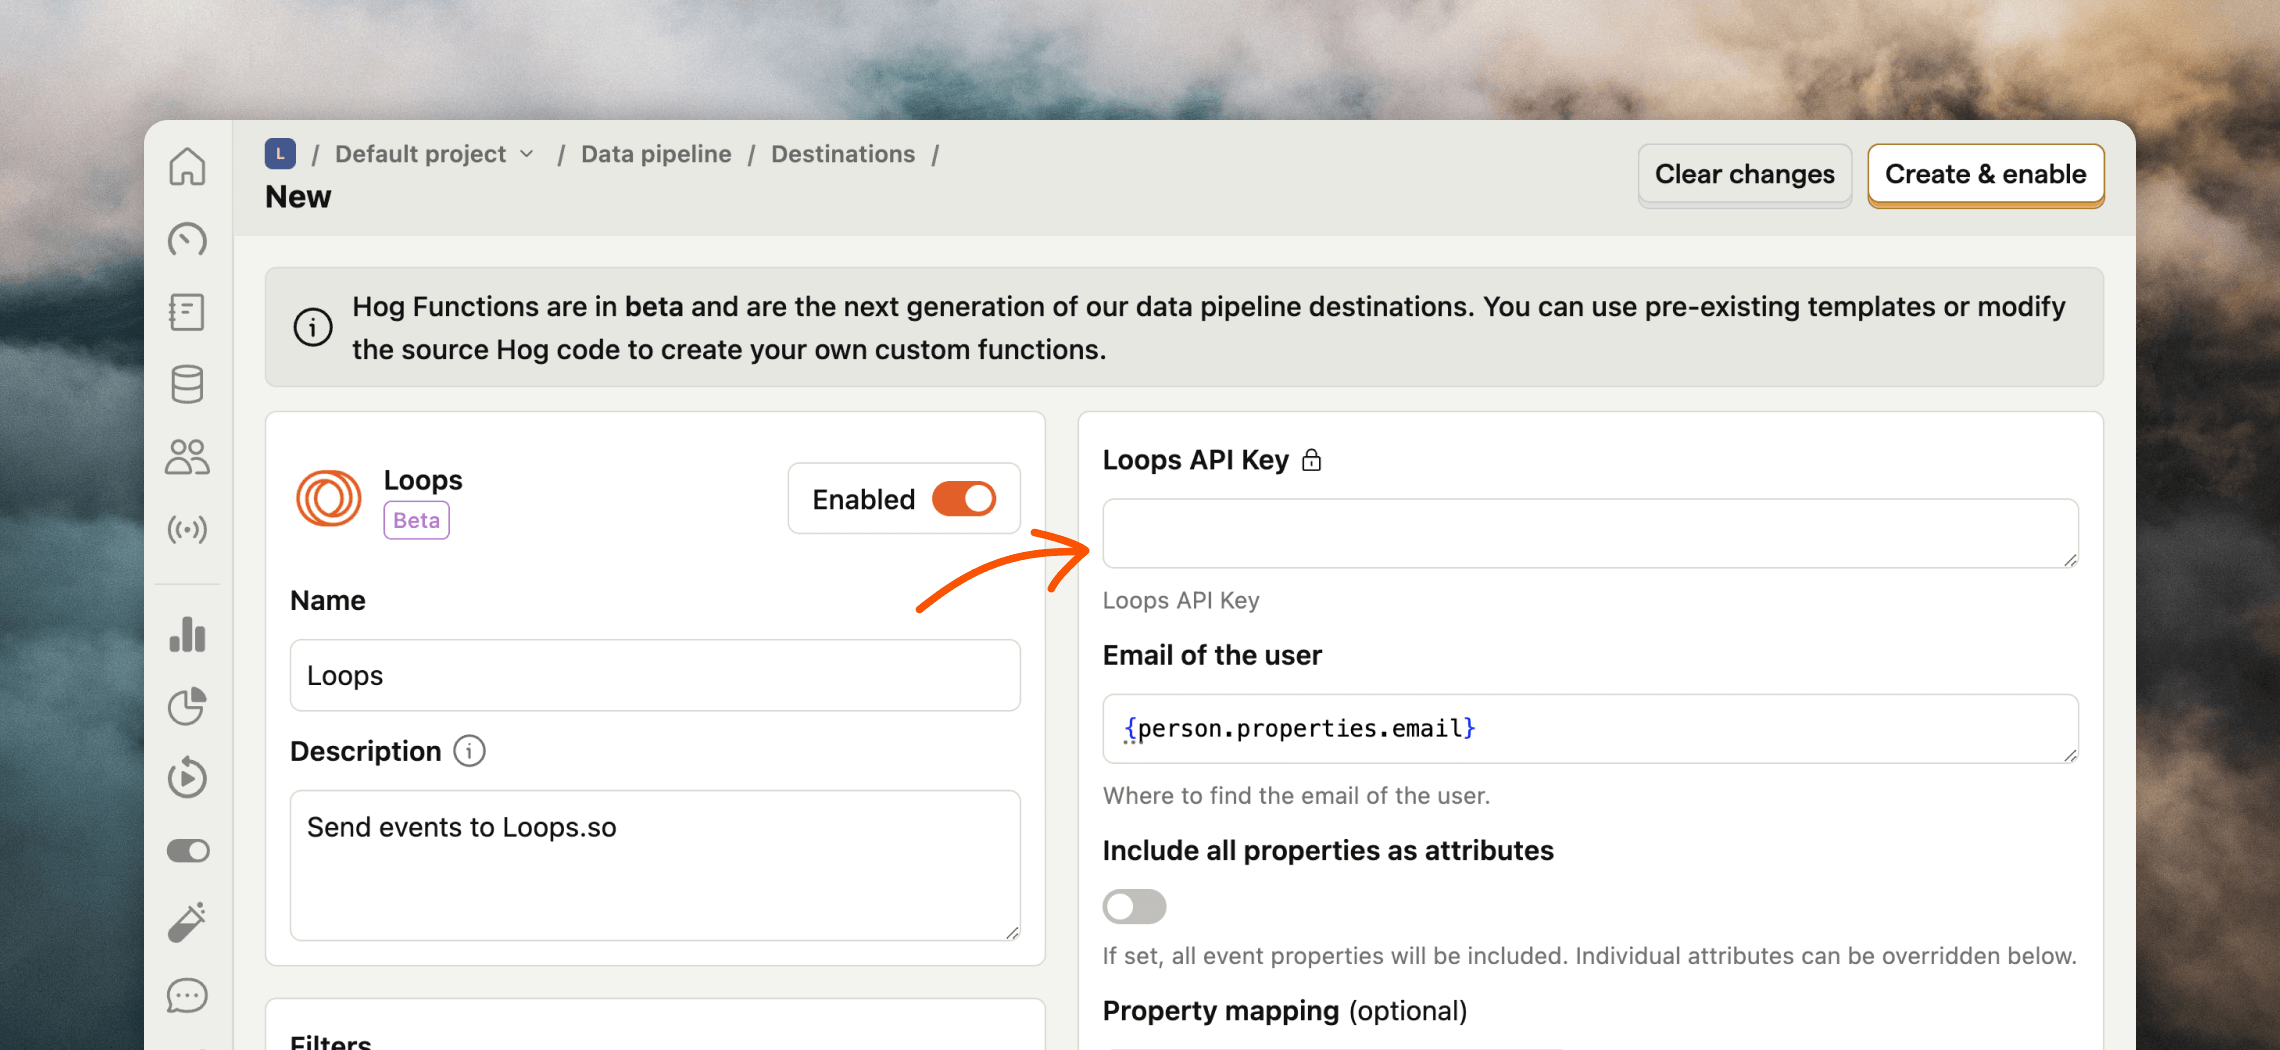The width and height of the screenshot is (2280, 1050).
Task: Click the Property mapping (optional) label
Action: pos(1285,1011)
